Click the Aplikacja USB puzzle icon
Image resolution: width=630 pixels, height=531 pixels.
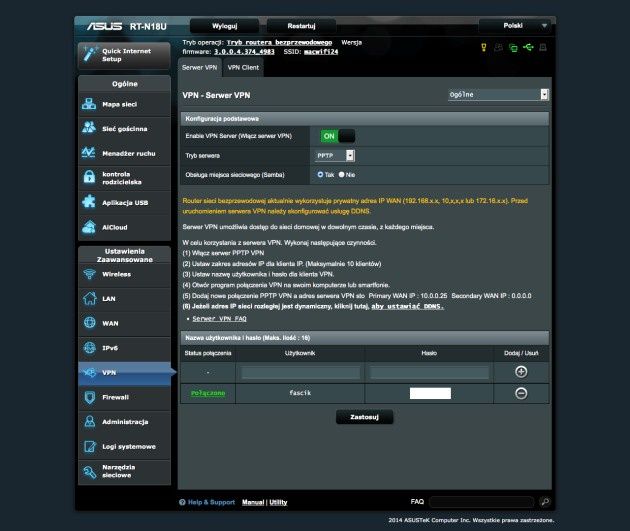coord(89,202)
